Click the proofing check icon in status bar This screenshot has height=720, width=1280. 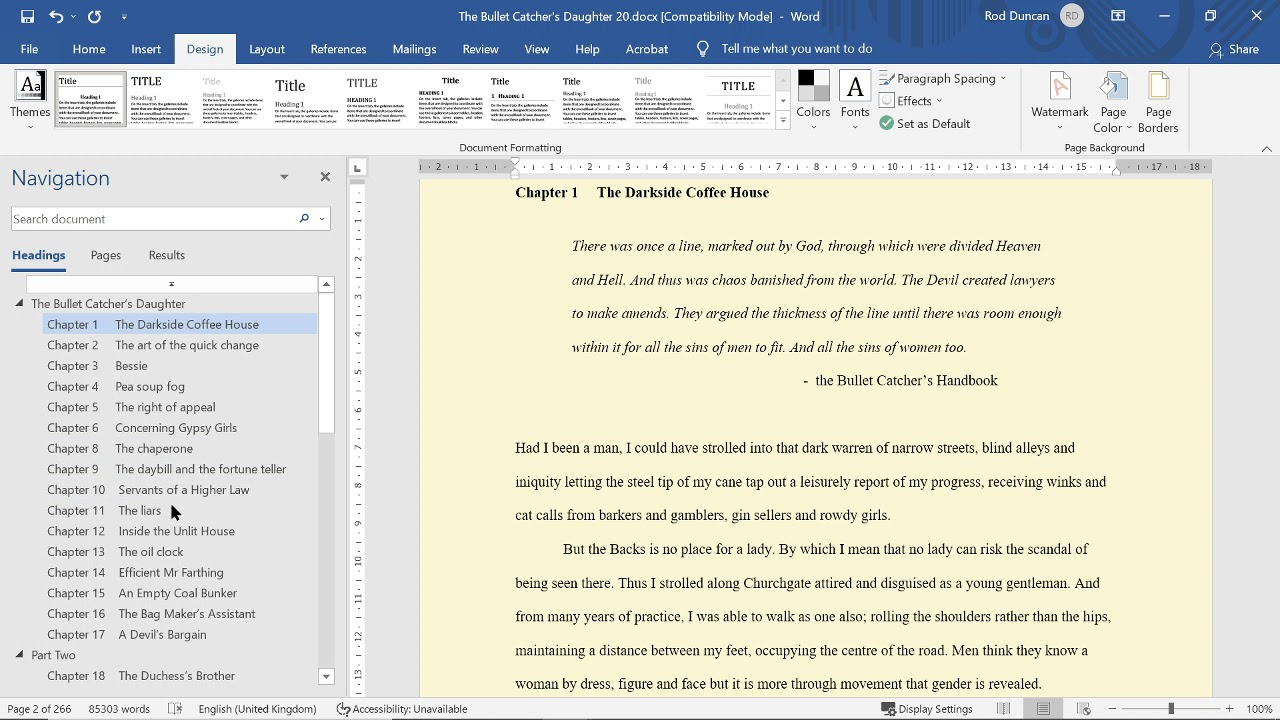pos(175,709)
